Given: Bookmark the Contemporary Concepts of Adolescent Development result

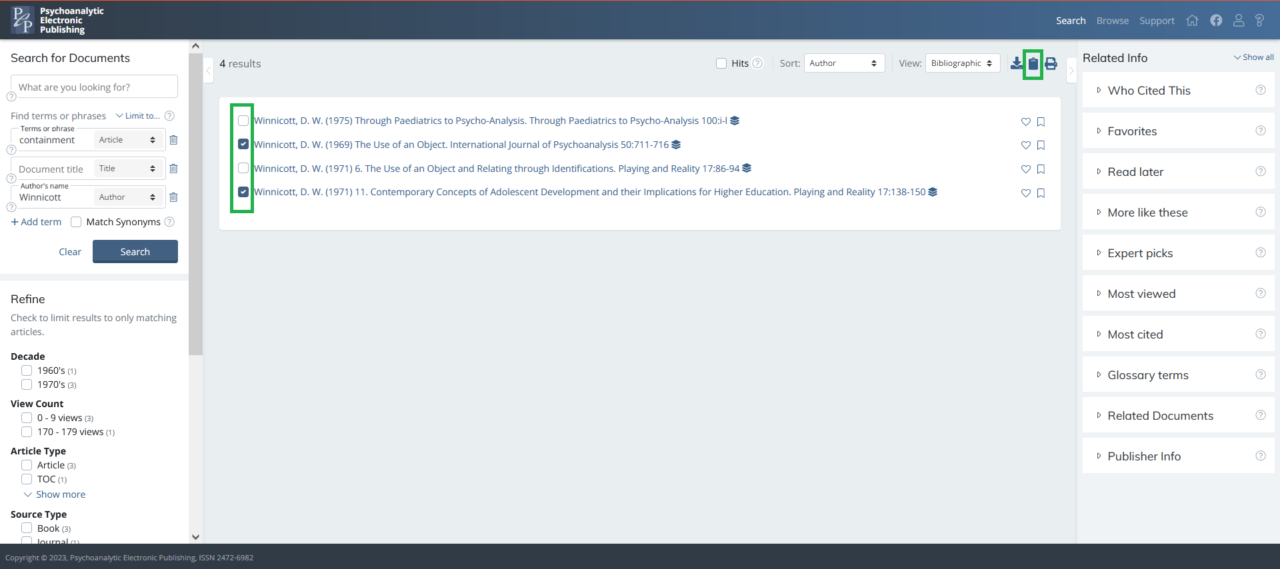Looking at the screenshot, I should pyautogui.click(x=1041, y=194).
